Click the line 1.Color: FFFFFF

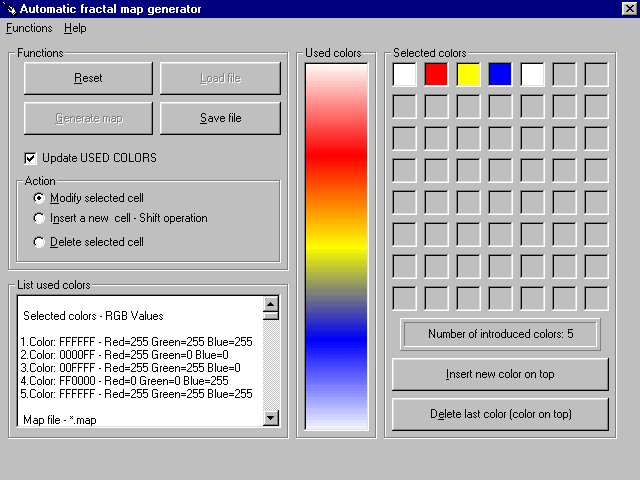point(136,342)
